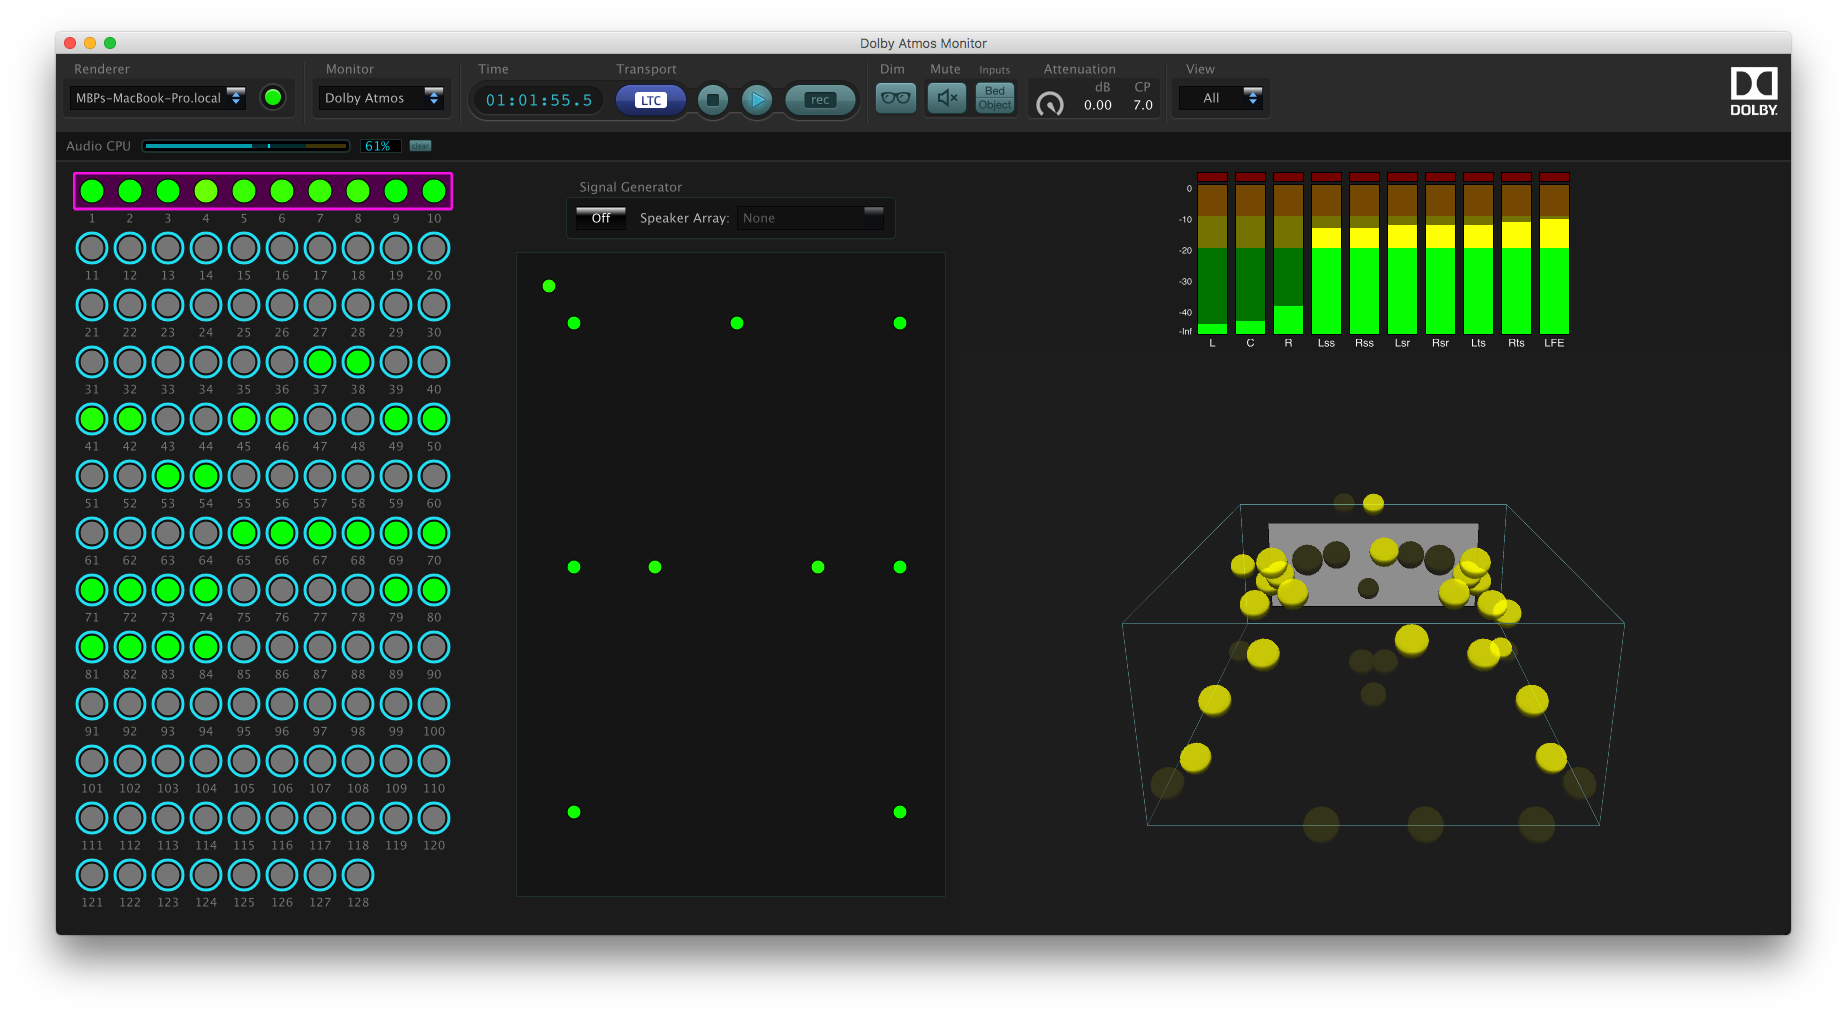Screen dimensions: 1847x1015
Task: Stop the transport playback
Action: [713, 99]
